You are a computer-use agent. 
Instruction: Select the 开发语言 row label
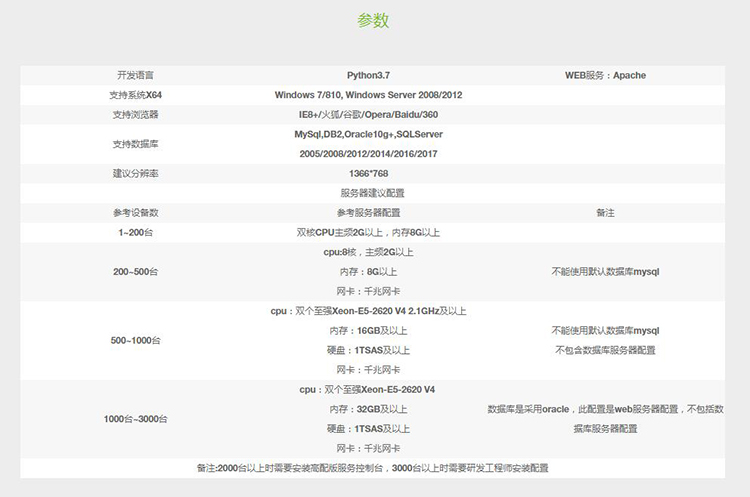[135, 75]
